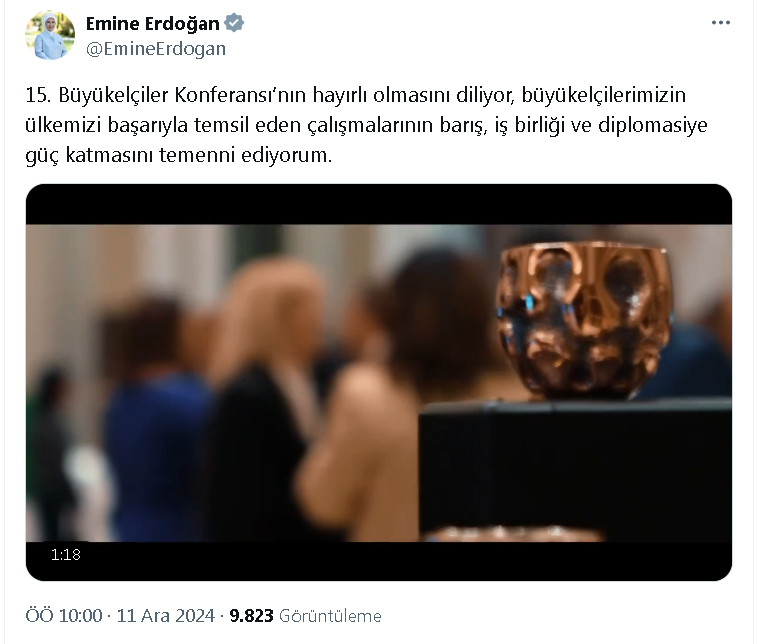Viewport: 758px width, 644px height.
Task: Click the copper cup in the video
Action: click(584, 320)
